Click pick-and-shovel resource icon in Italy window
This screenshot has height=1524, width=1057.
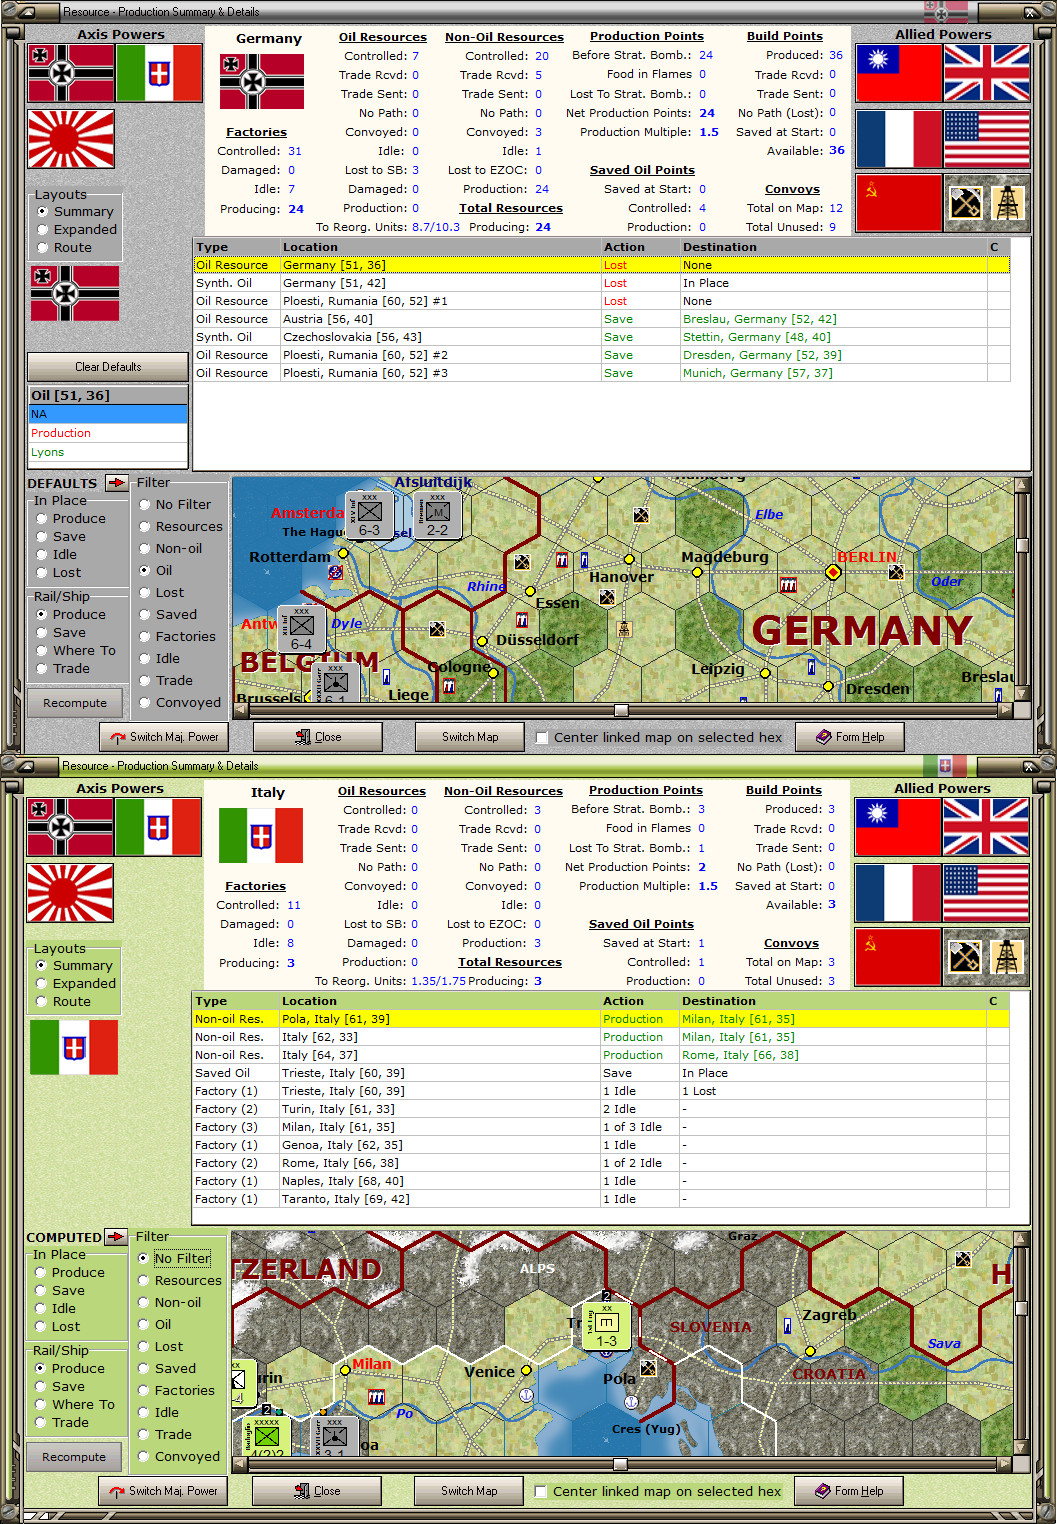click(x=964, y=957)
